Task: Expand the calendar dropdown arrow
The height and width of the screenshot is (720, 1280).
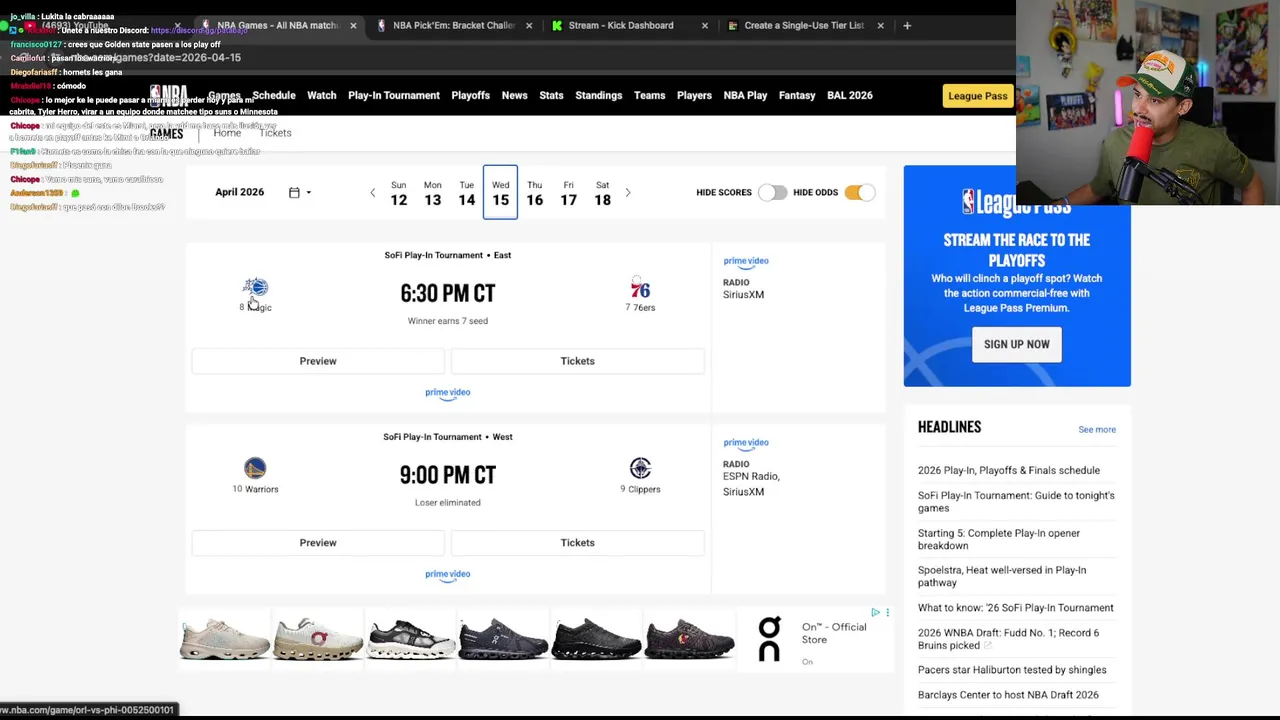Action: click(x=308, y=193)
